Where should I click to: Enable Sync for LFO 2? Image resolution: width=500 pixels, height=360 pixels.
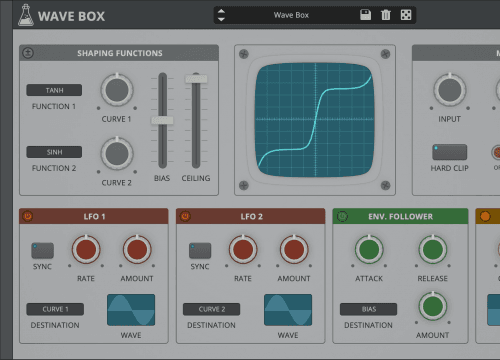click(x=200, y=251)
